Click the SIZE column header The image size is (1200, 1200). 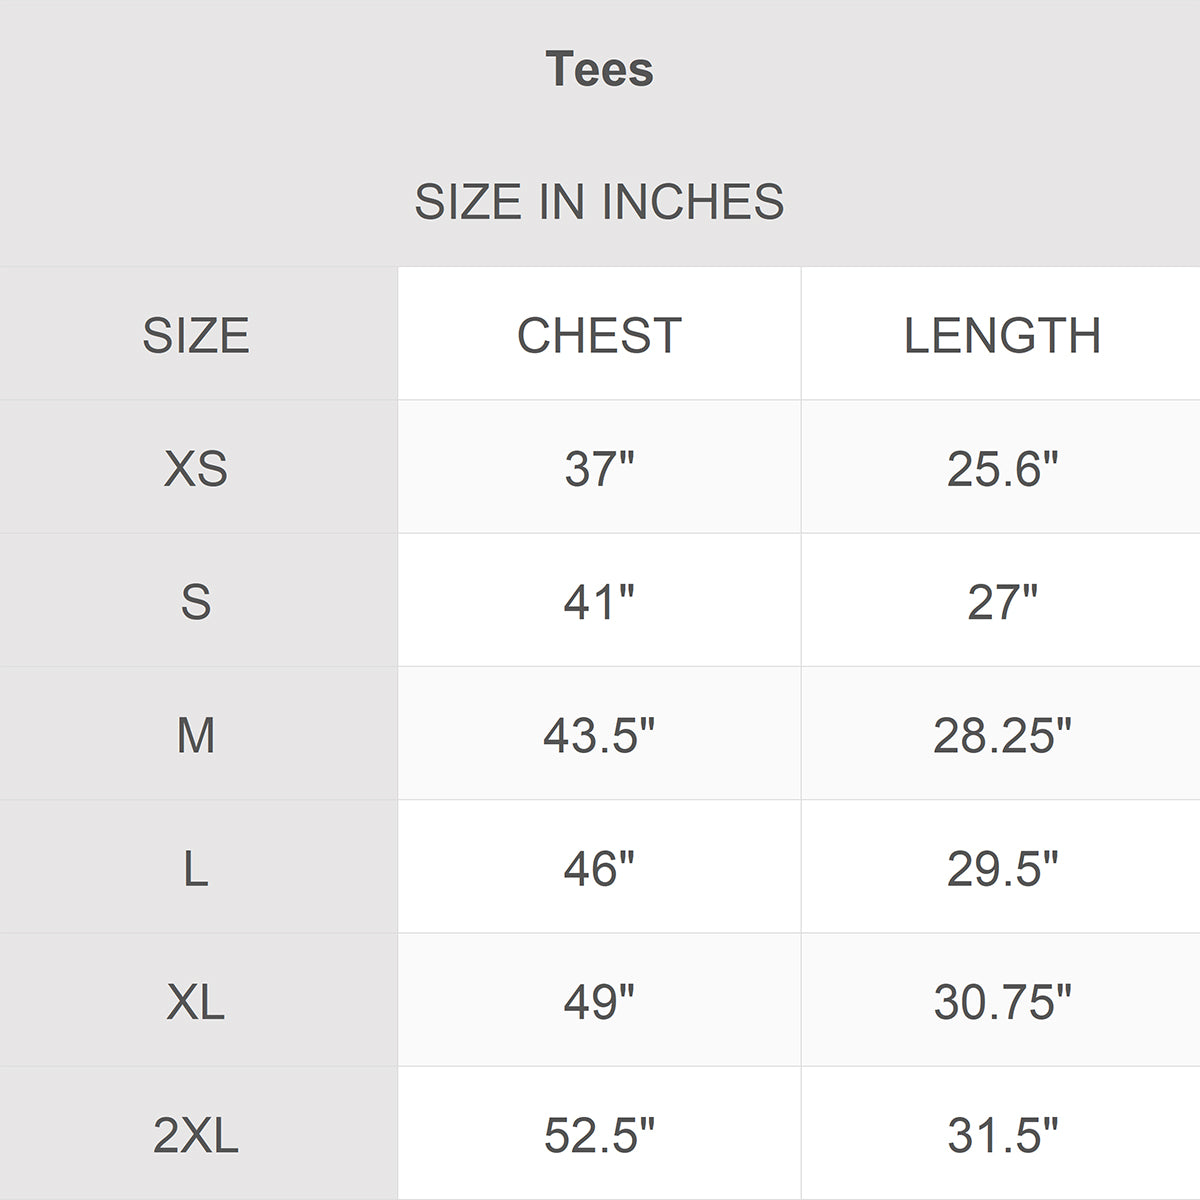coord(196,335)
